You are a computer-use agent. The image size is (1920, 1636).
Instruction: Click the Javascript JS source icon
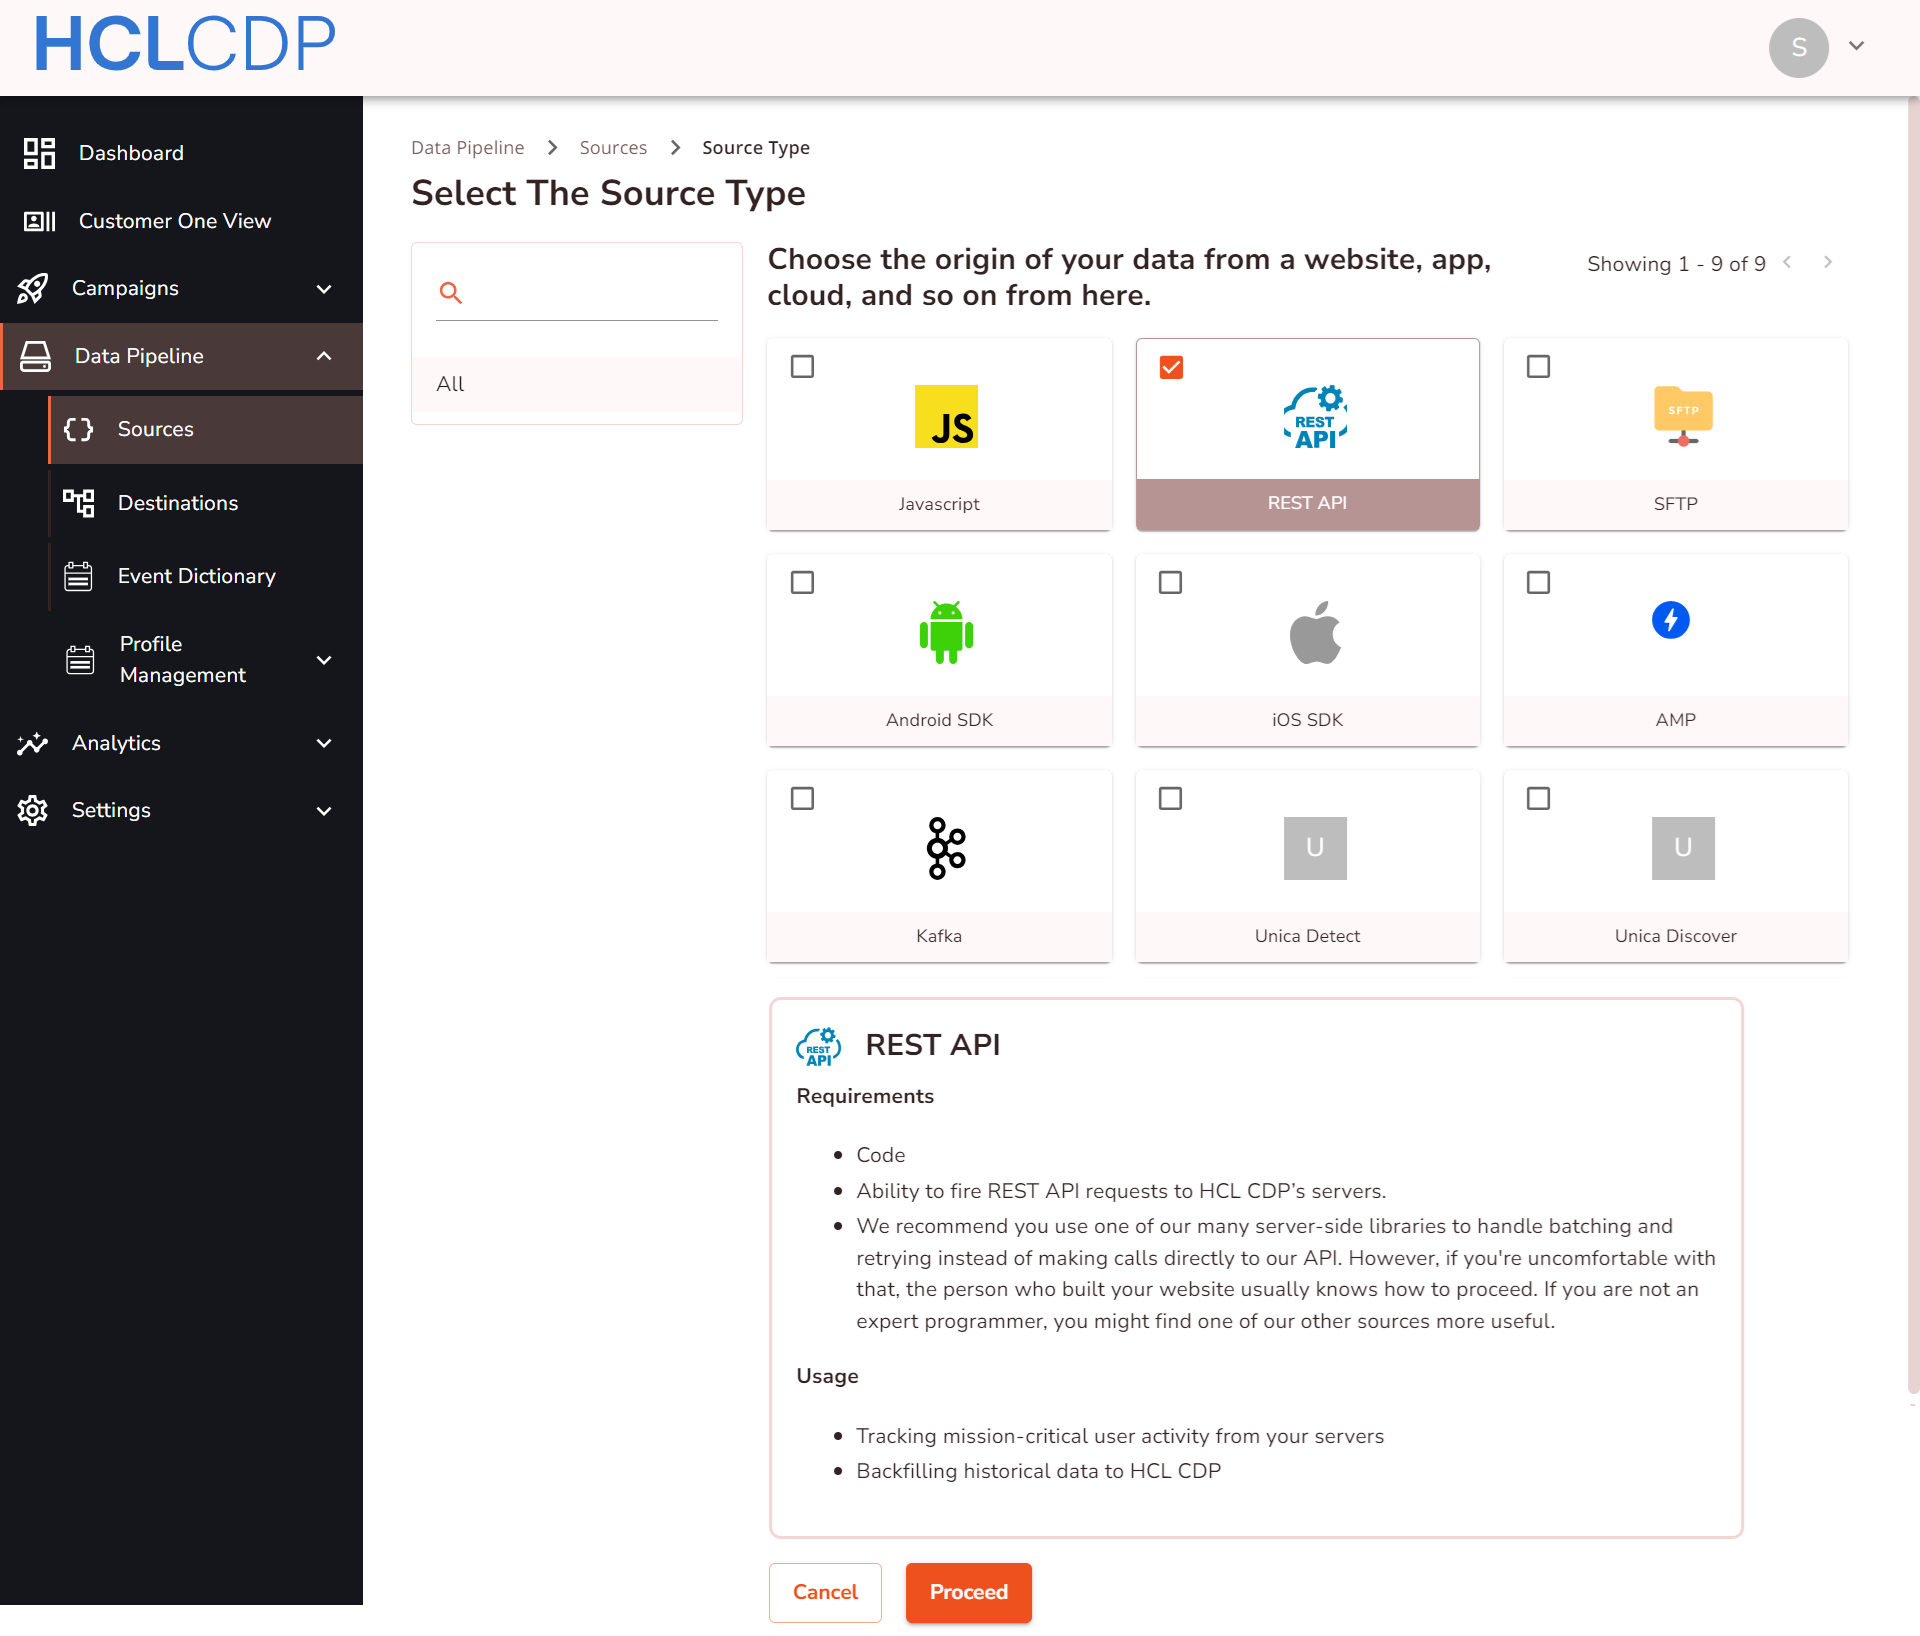[x=945, y=416]
